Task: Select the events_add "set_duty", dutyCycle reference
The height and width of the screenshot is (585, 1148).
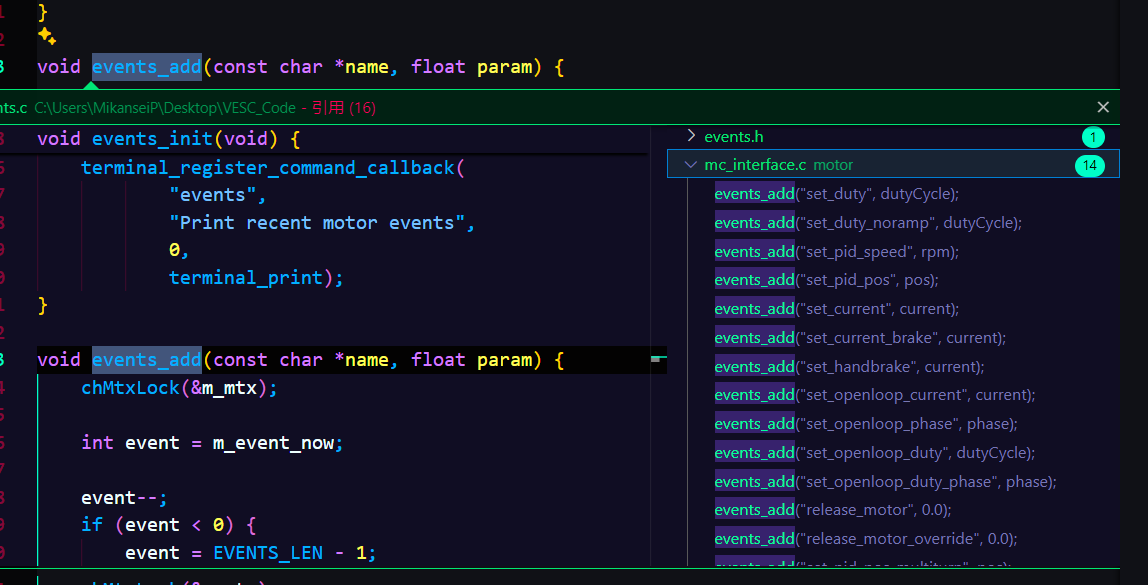Action: (836, 194)
